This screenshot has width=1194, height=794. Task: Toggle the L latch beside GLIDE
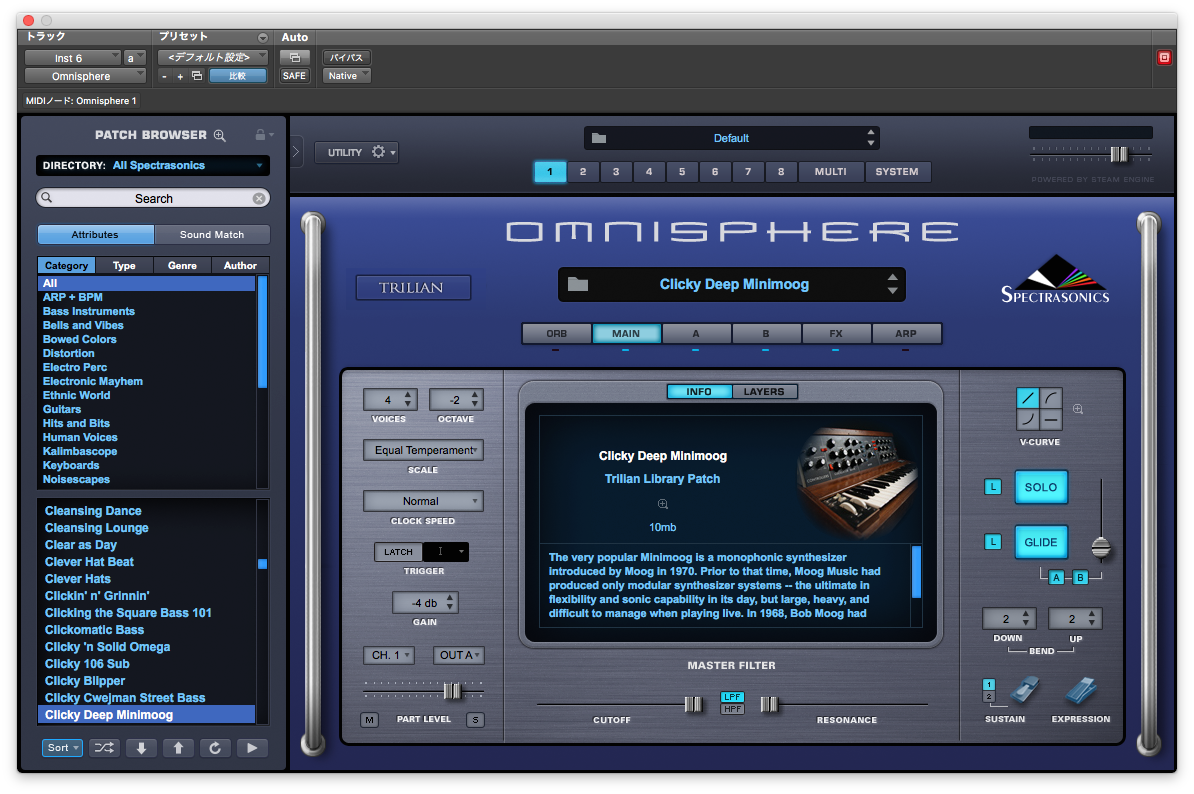(x=993, y=541)
